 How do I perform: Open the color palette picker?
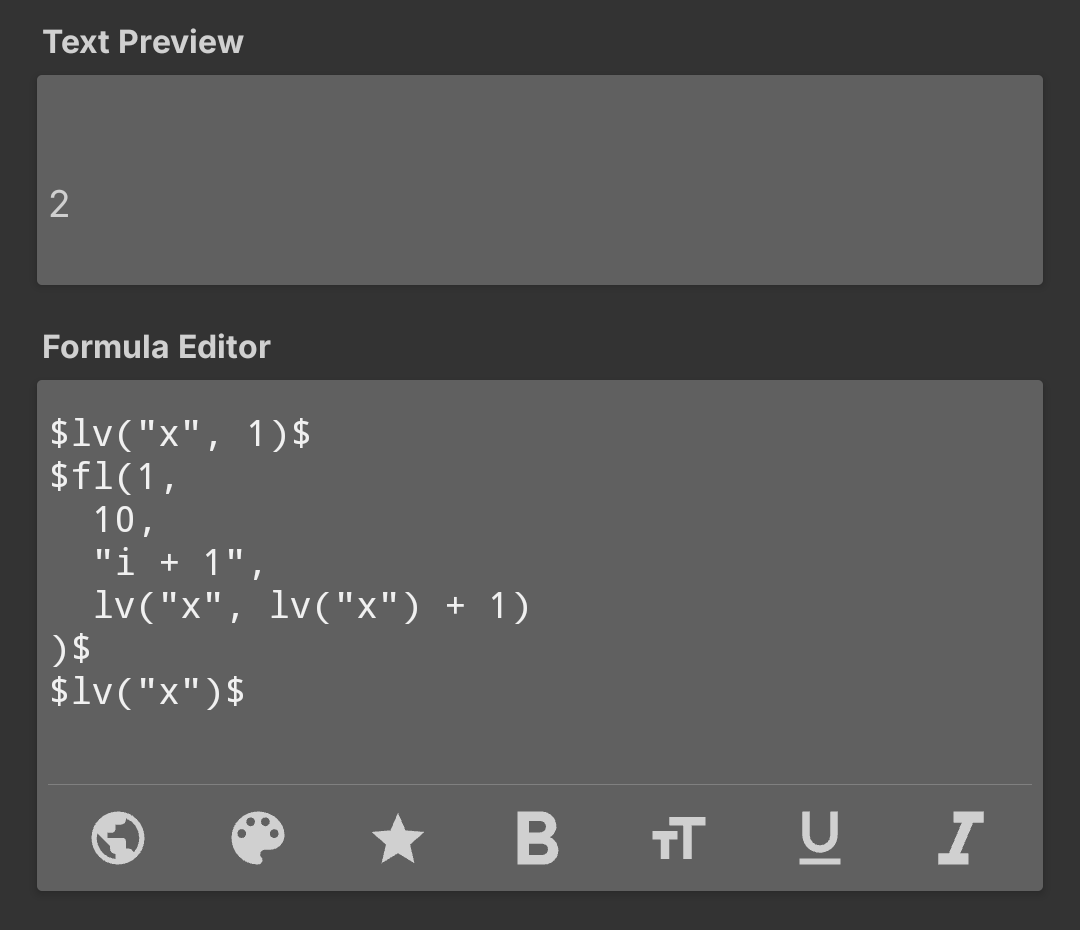point(258,838)
